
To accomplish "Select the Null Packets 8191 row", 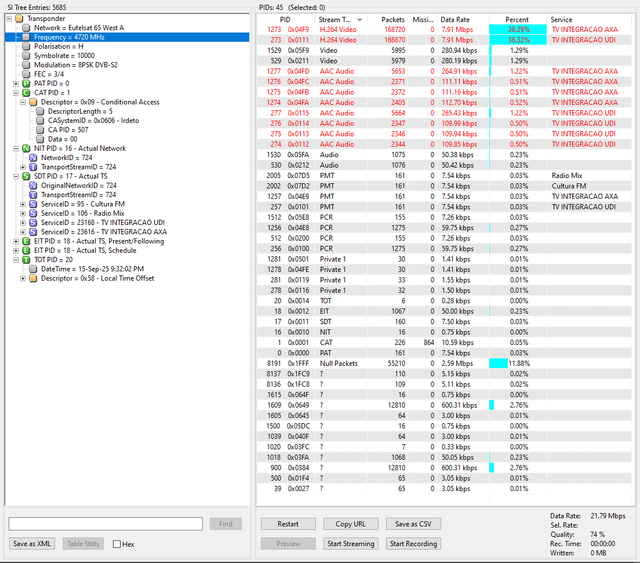I will (444, 363).
